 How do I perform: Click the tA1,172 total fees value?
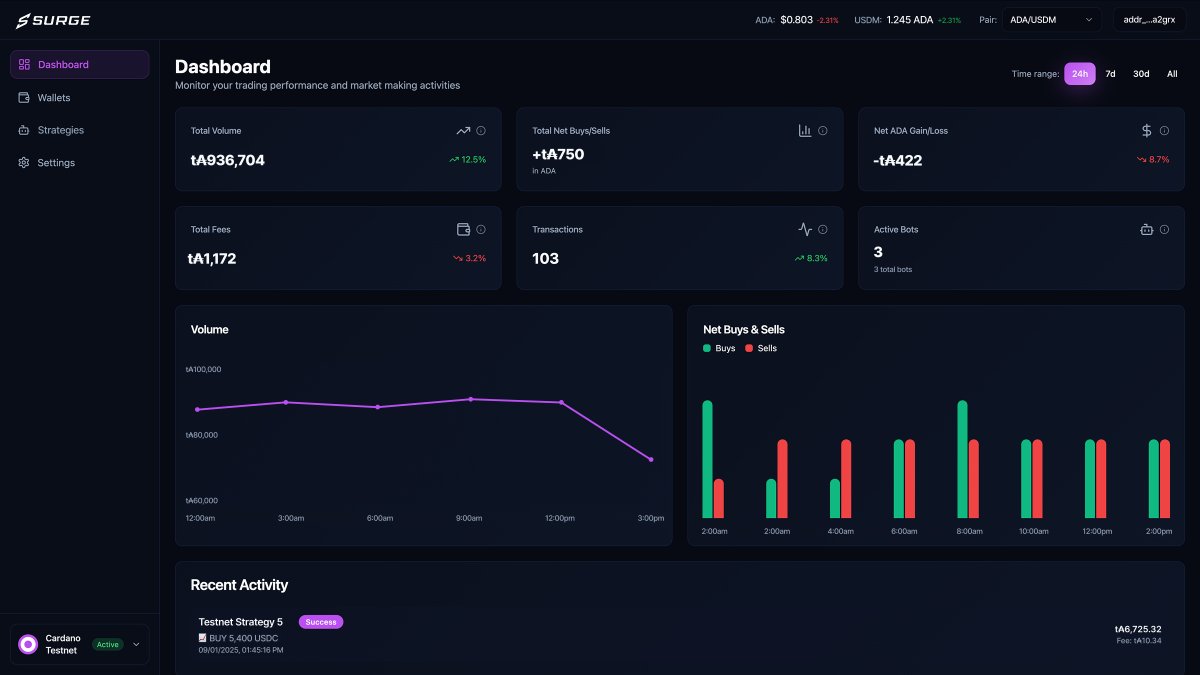[212, 258]
